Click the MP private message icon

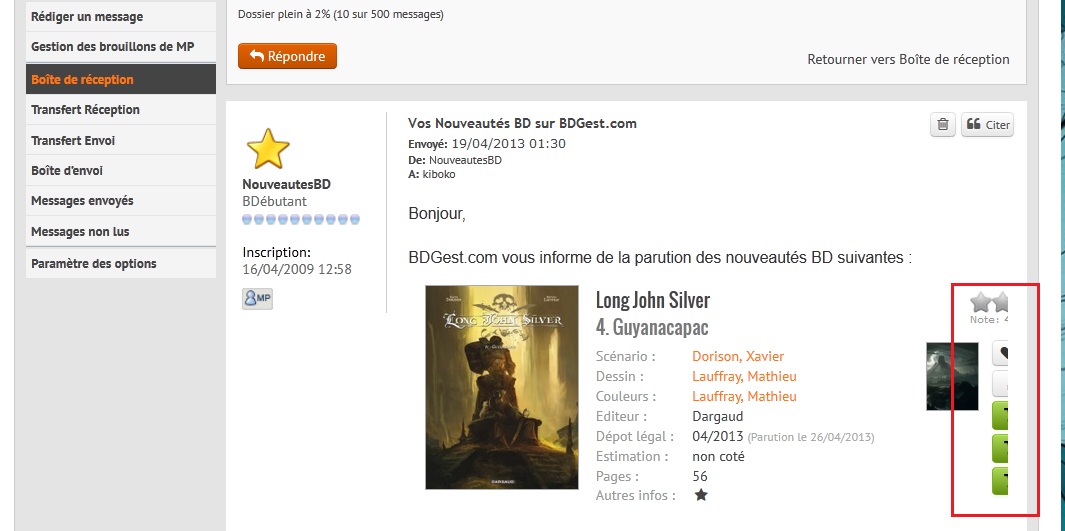tap(257, 299)
